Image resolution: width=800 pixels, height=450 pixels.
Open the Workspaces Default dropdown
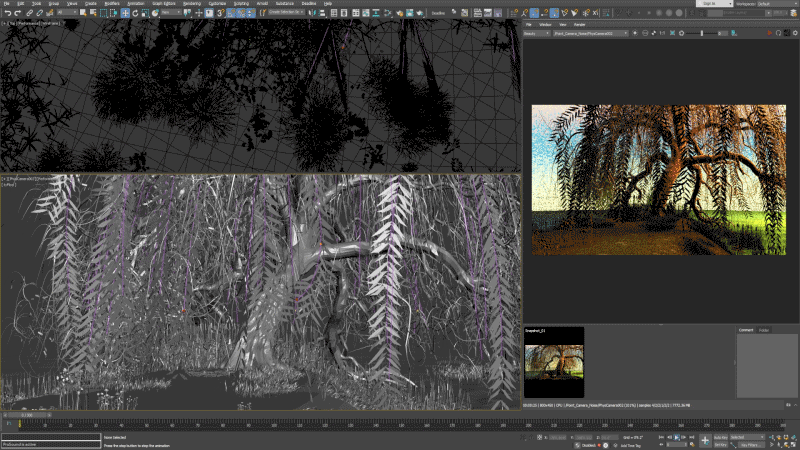[778, 4]
